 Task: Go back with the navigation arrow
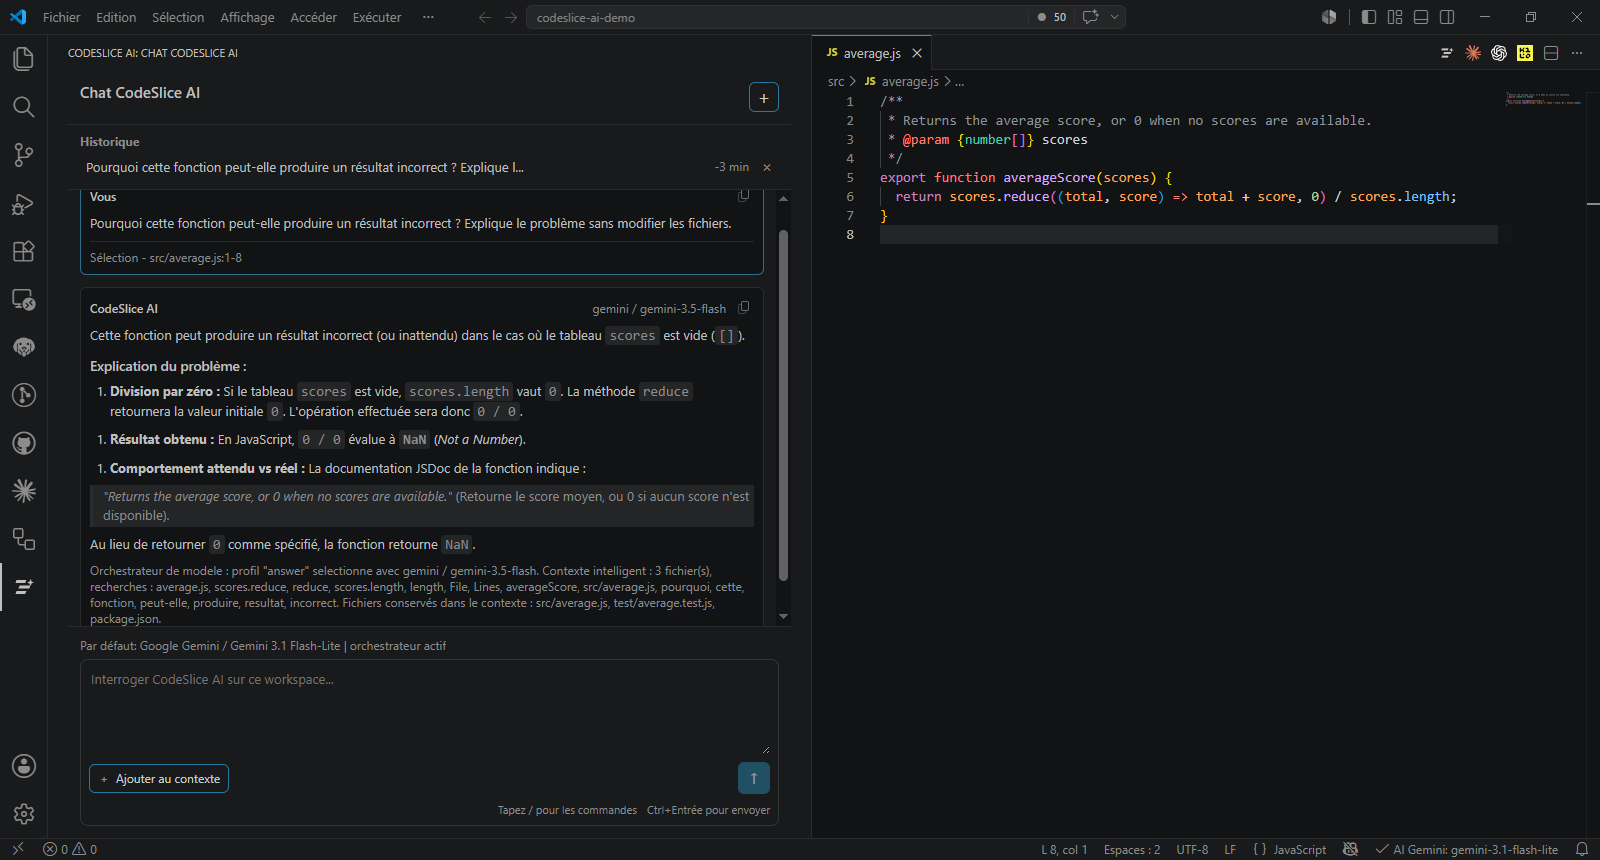click(x=485, y=17)
